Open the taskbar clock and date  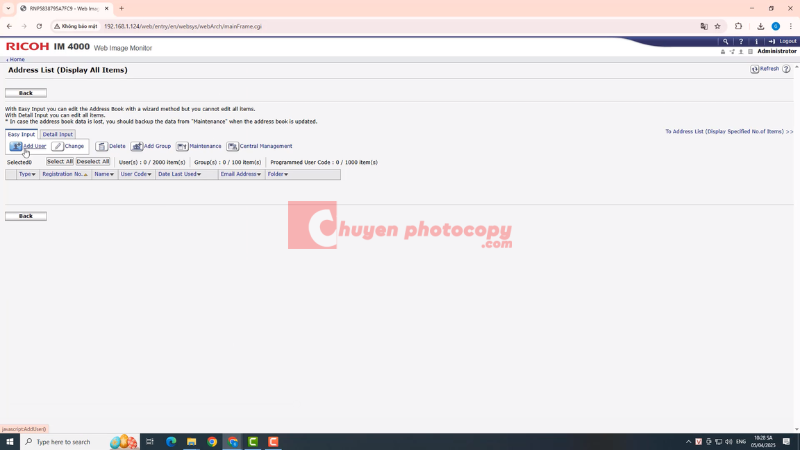[x=763, y=442]
